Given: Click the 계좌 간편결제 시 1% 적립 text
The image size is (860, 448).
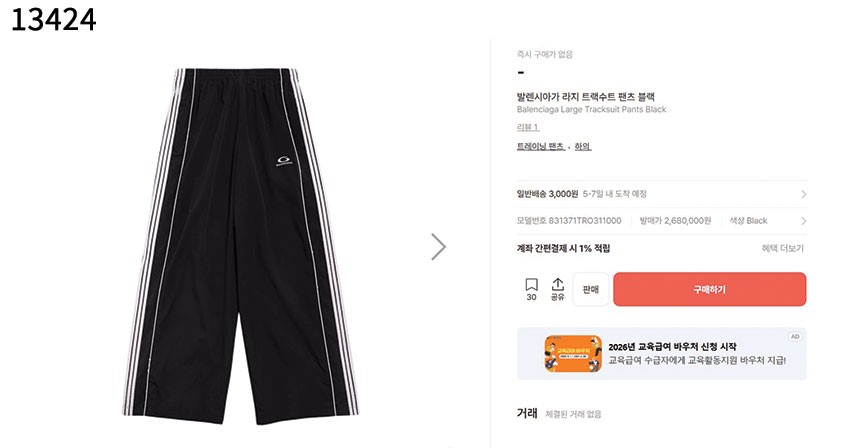Looking at the screenshot, I should [x=563, y=248].
